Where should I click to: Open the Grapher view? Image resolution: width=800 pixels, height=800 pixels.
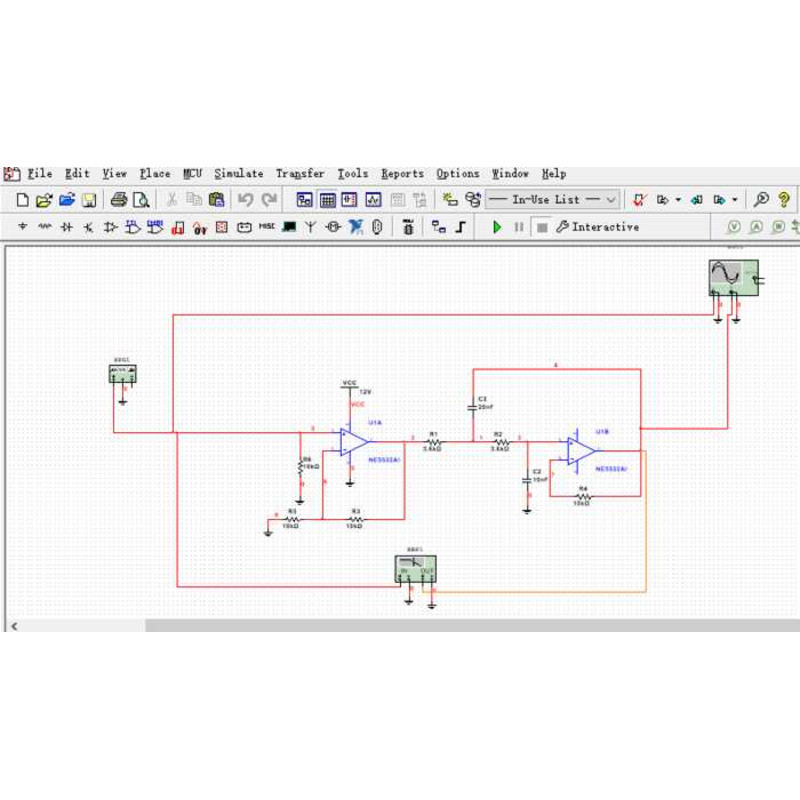coord(373,199)
